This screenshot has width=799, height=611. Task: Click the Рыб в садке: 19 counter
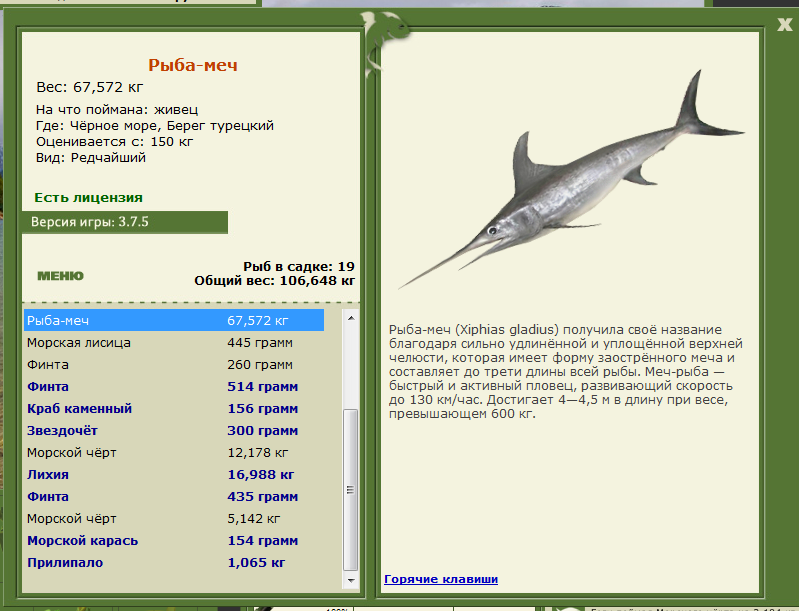[x=299, y=267]
